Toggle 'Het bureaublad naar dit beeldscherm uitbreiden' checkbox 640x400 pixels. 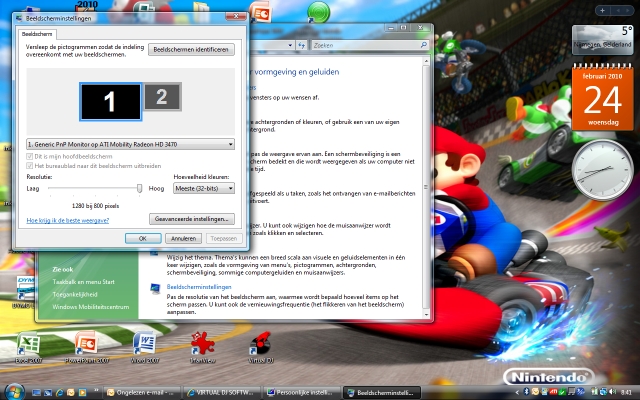tap(29, 166)
